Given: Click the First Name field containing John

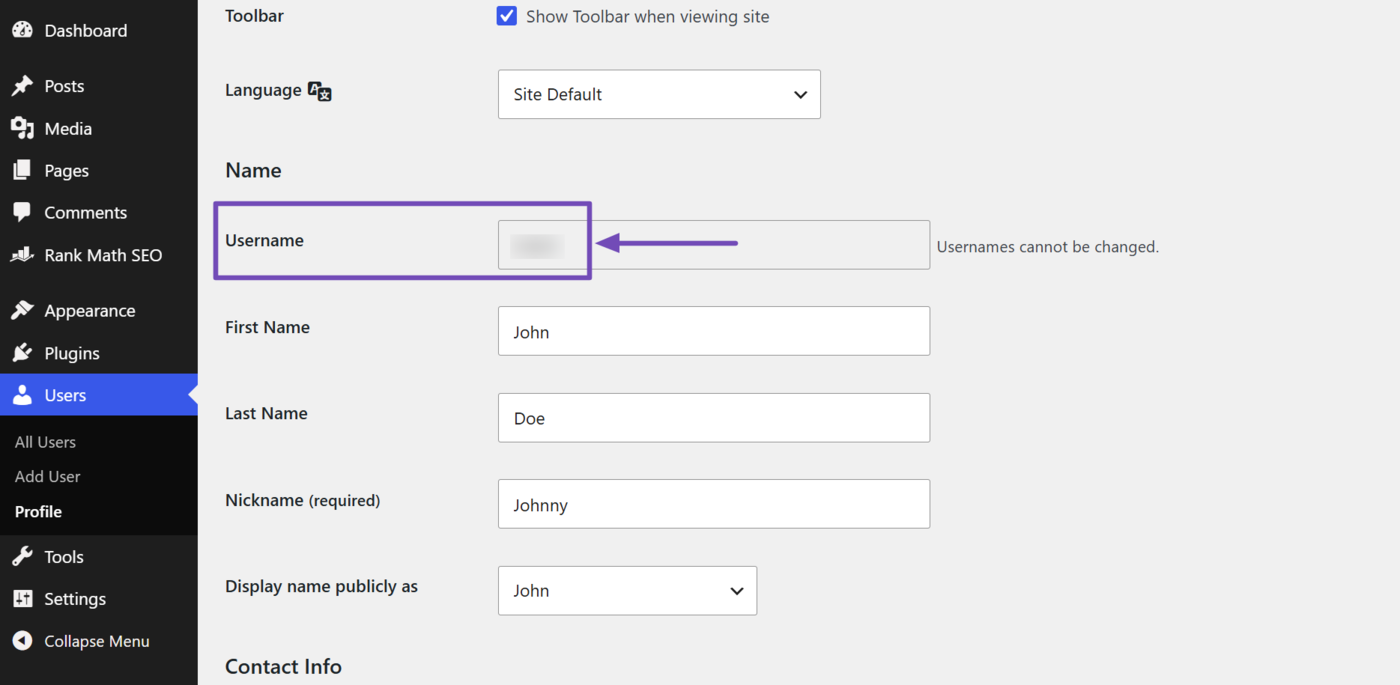Looking at the screenshot, I should [714, 331].
